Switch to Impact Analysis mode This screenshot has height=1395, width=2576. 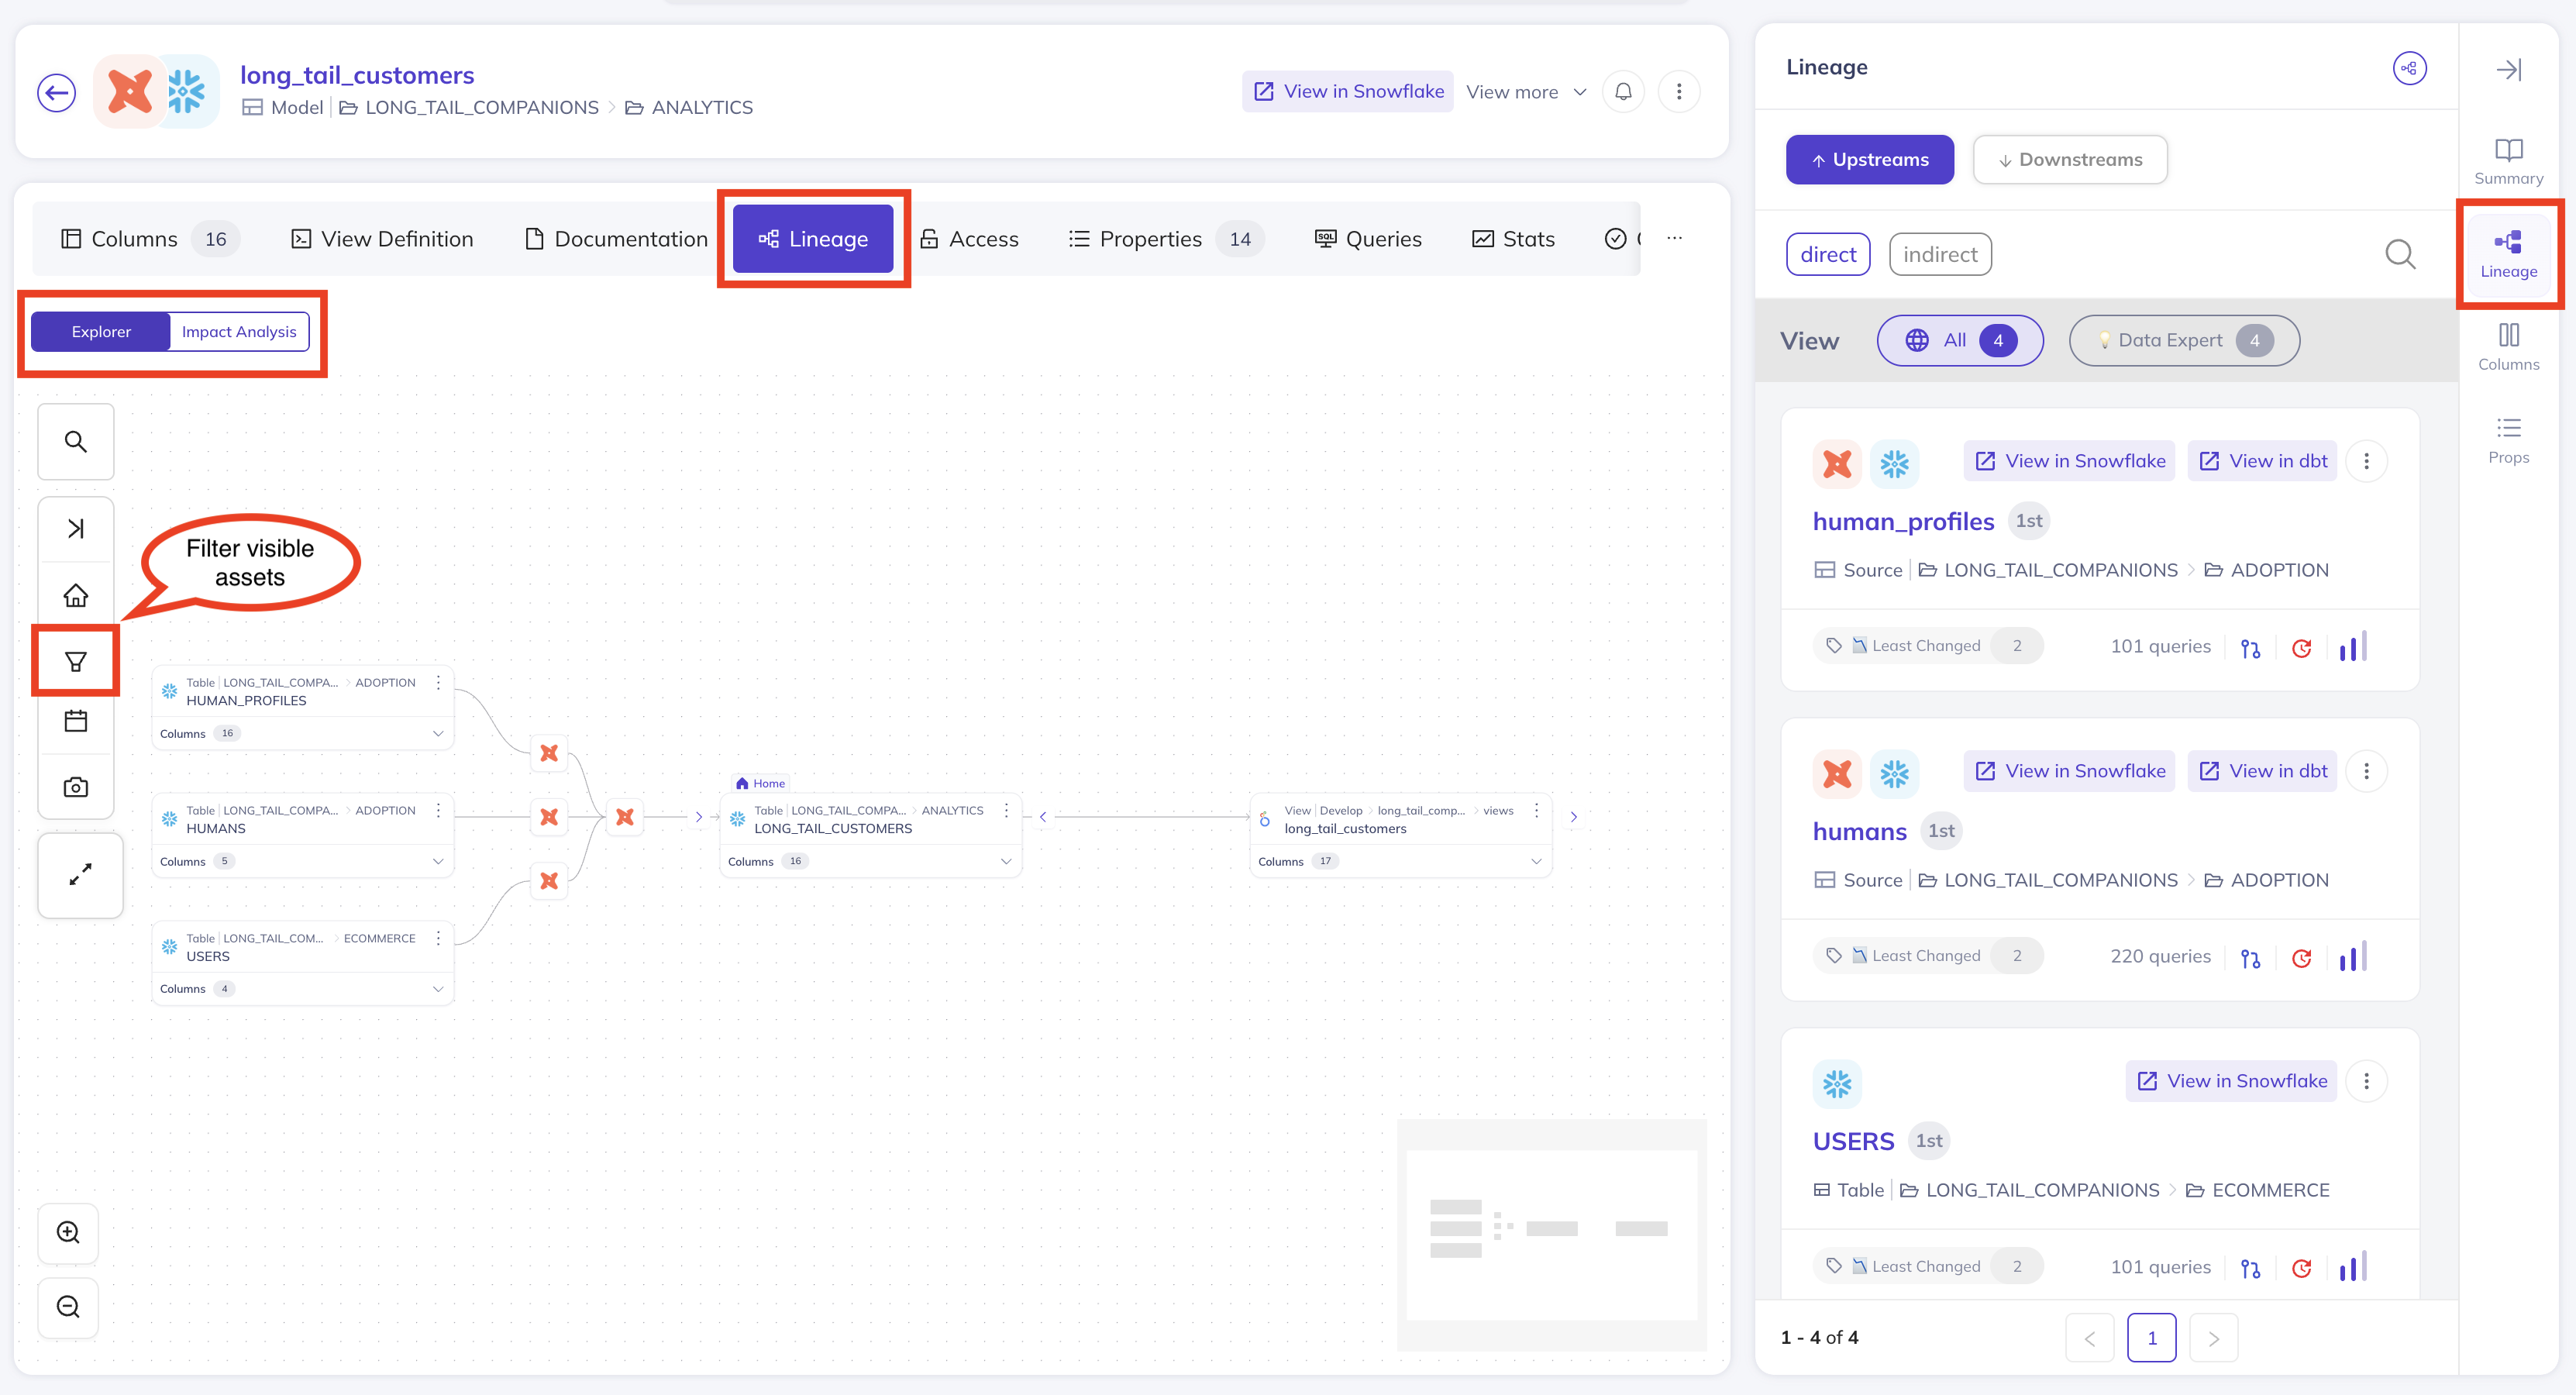[239, 332]
